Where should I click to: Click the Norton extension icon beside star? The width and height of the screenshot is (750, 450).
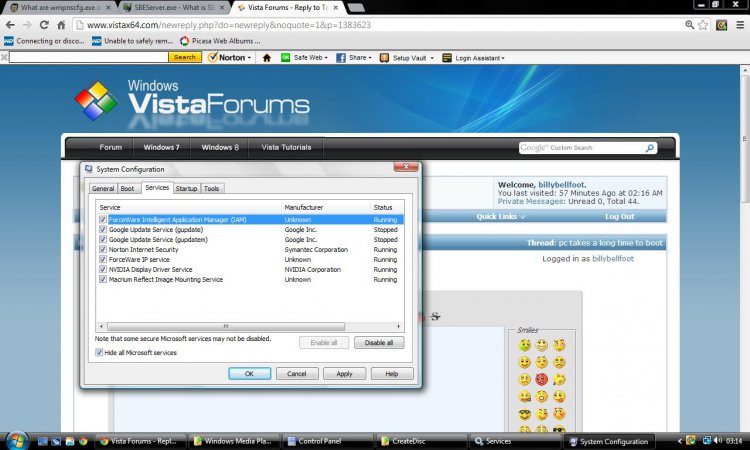click(721, 25)
